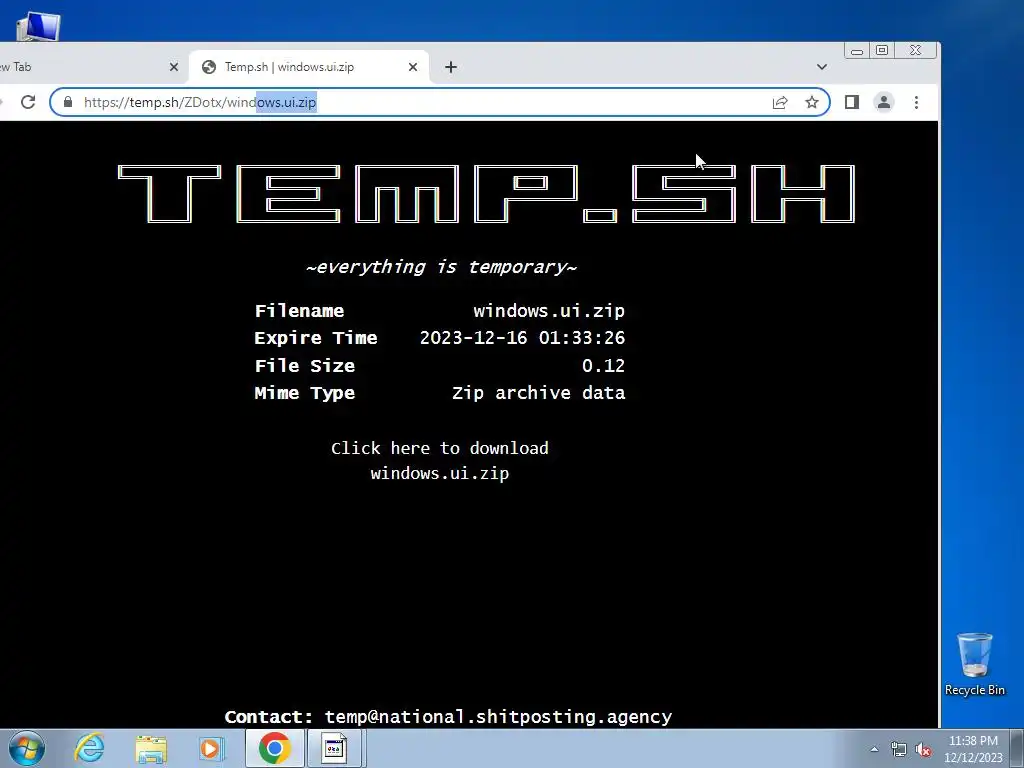The image size is (1024, 768).
Task: Click contact email temp@national.shitposting.agency
Action: pyautogui.click(x=498, y=716)
